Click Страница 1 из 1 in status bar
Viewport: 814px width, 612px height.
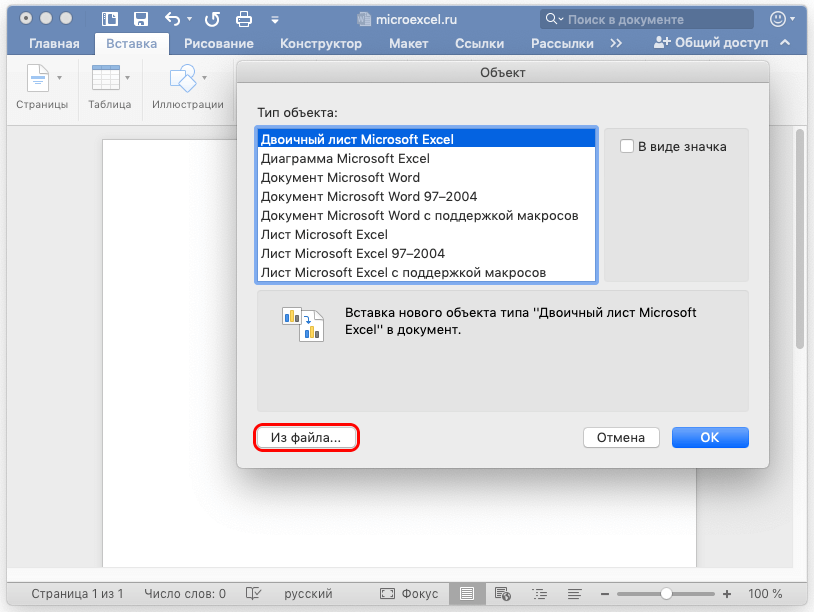pos(77,593)
